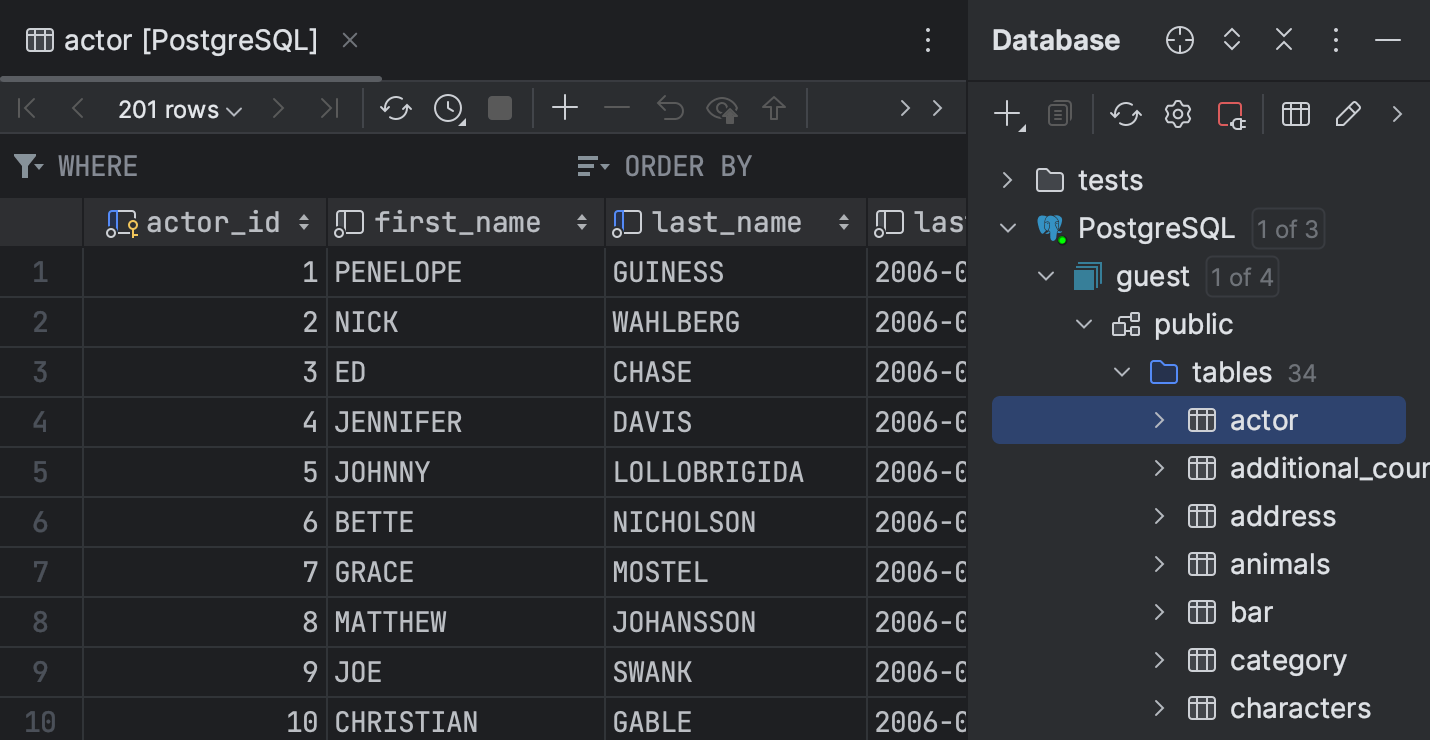This screenshot has width=1430, height=740.
Task: Open the editor options kebab menu
Action: point(928,40)
